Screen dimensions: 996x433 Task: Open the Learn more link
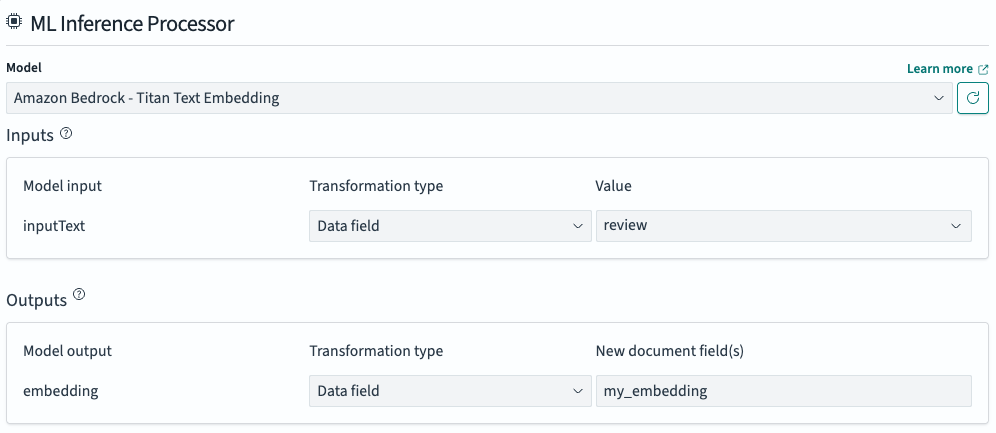click(x=948, y=69)
